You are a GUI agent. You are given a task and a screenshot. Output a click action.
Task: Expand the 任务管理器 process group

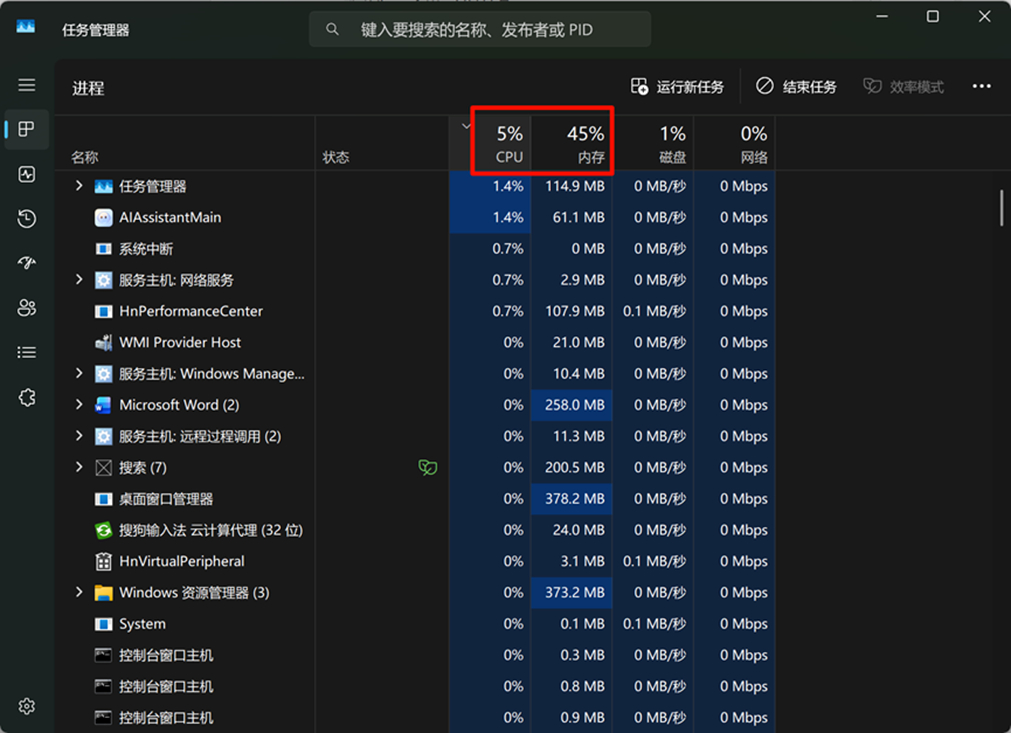(x=79, y=186)
